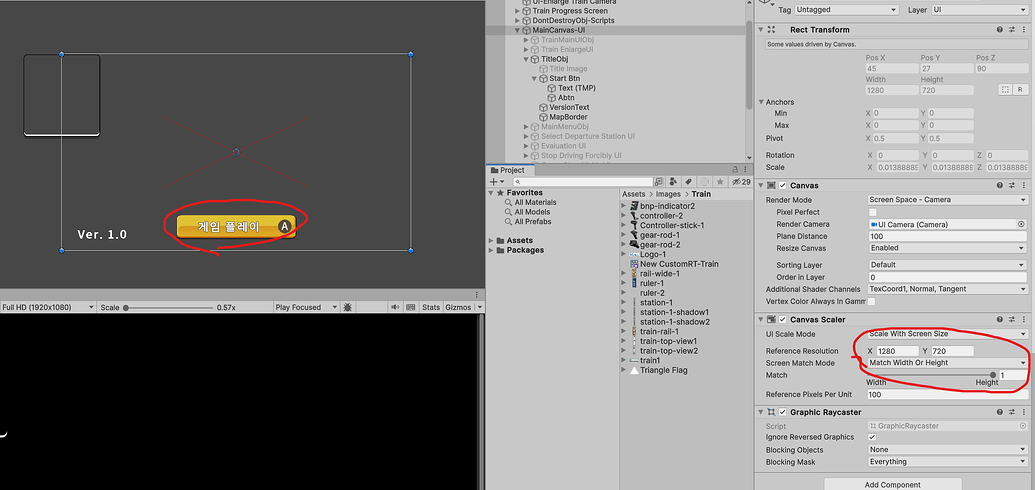Toggle Vertex Color Always In Gamma checkbox
The image size is (1035, 490).
(x=872, y=301)
